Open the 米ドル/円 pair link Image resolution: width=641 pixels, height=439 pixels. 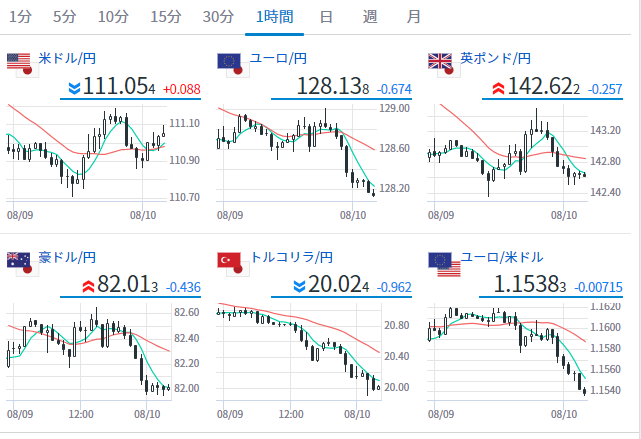tap(67, 58)
